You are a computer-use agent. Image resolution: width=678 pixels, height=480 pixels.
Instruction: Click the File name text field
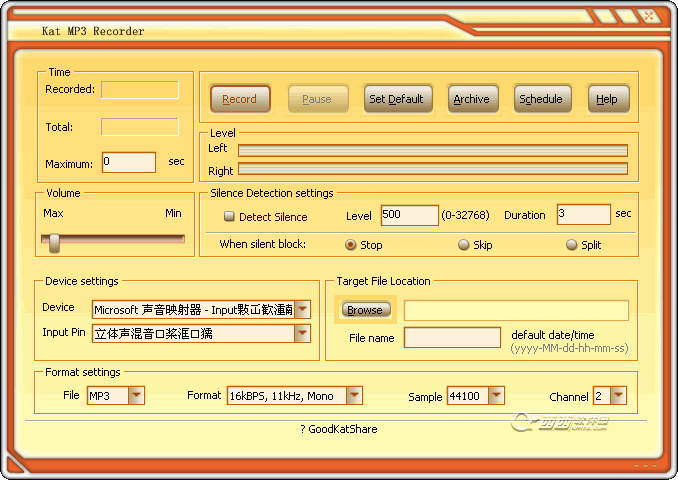click(x=452, y=338)
